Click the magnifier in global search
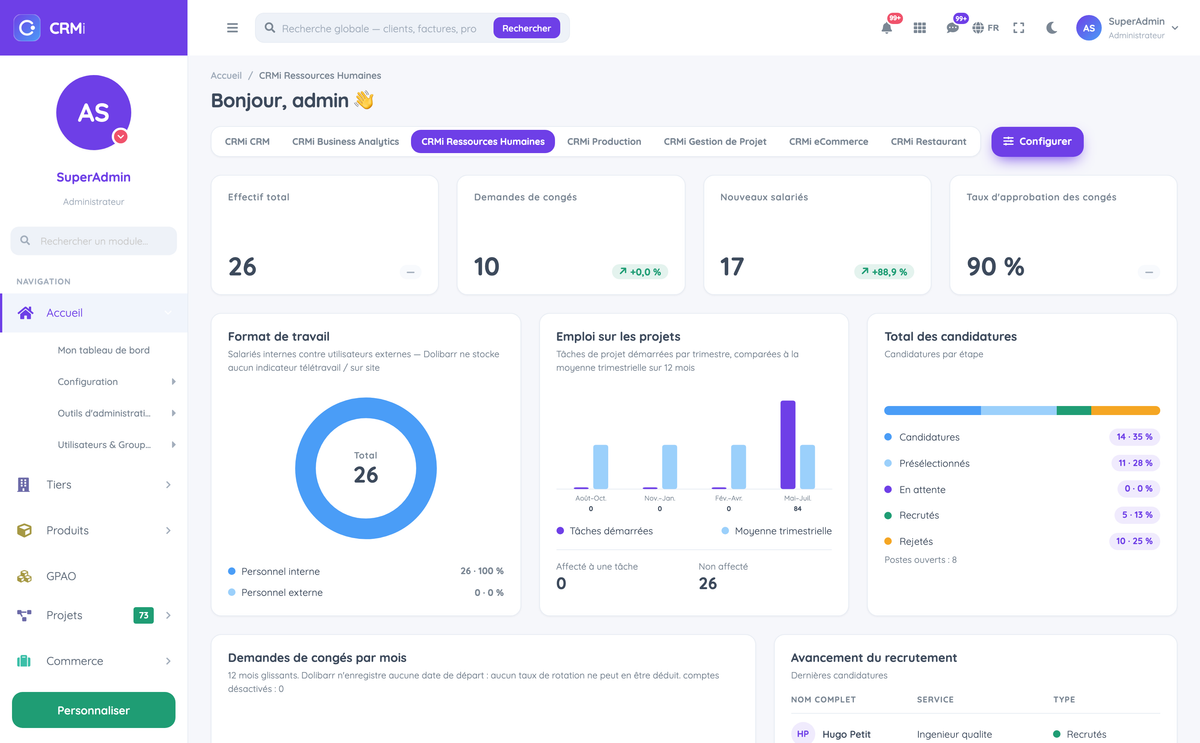This screenshot has height=743, width=1200. click(270, 29)
